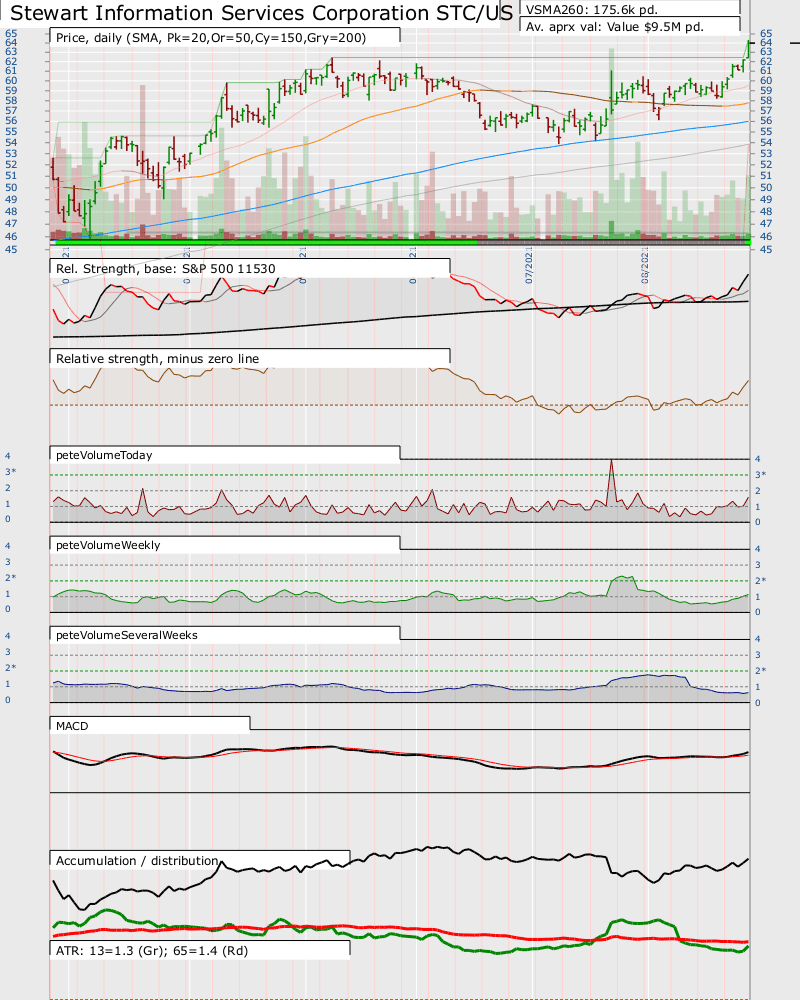Image resolution: width=800 pixels, height=1000 pixels.
Task: Click the Av. aprx val: Value $9.5M pd. label
Action: tap(615, 27)
